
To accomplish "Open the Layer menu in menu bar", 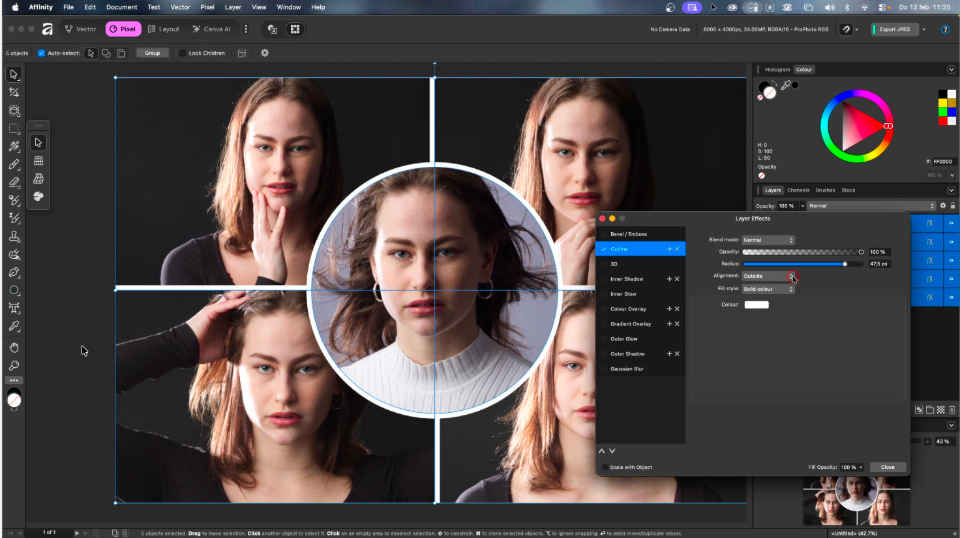I will point(233,7).
